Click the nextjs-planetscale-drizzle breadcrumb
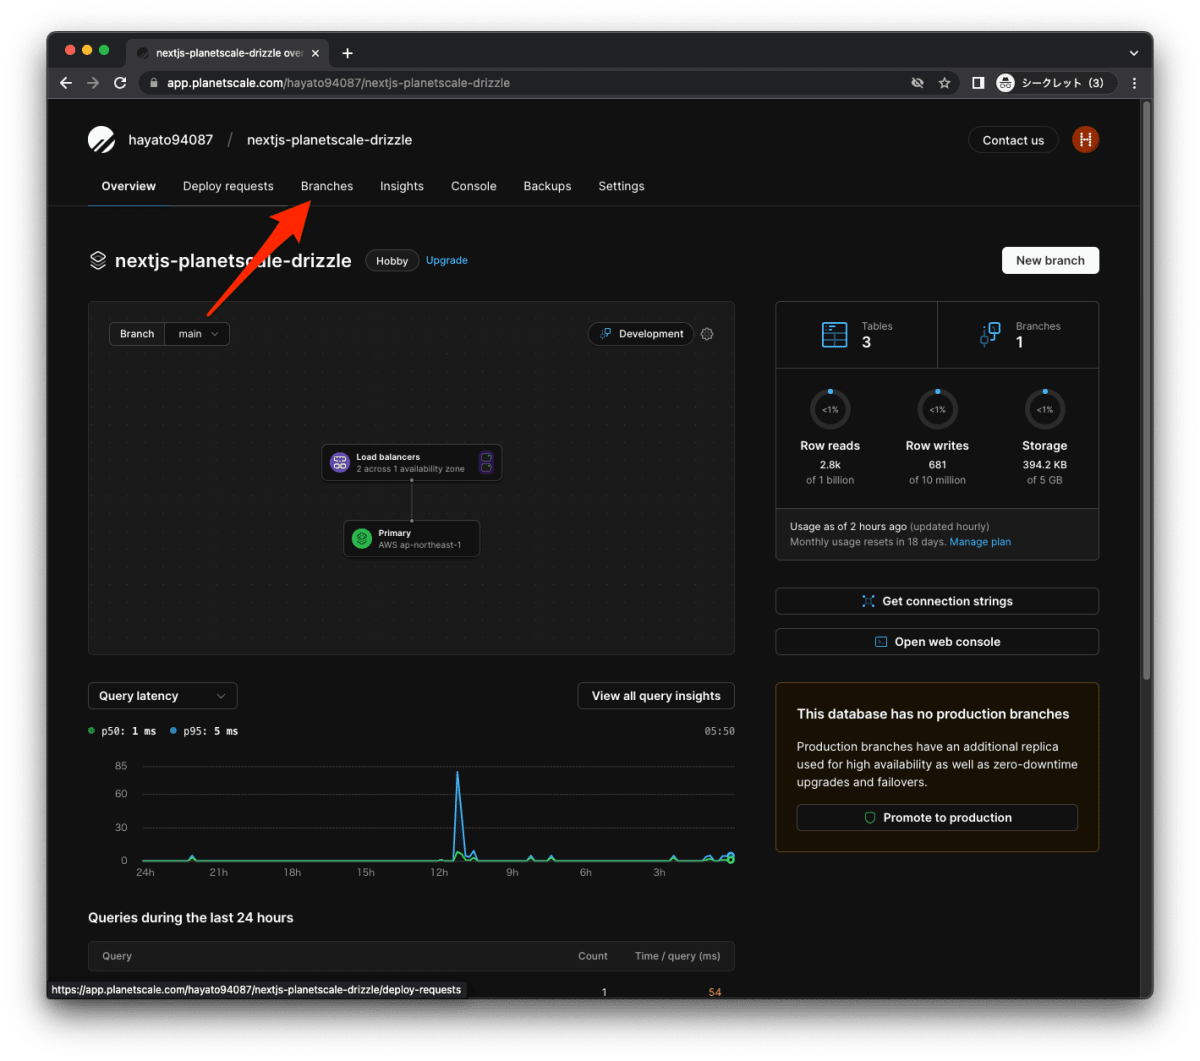 [330, 140]
